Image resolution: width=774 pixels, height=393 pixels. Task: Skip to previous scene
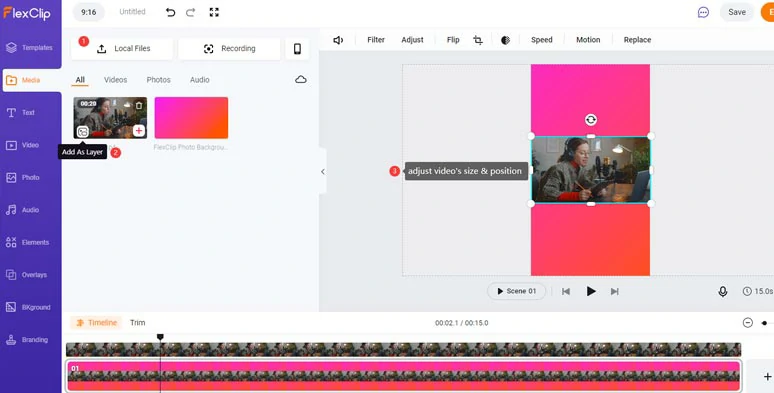click(x=566, y=291)
